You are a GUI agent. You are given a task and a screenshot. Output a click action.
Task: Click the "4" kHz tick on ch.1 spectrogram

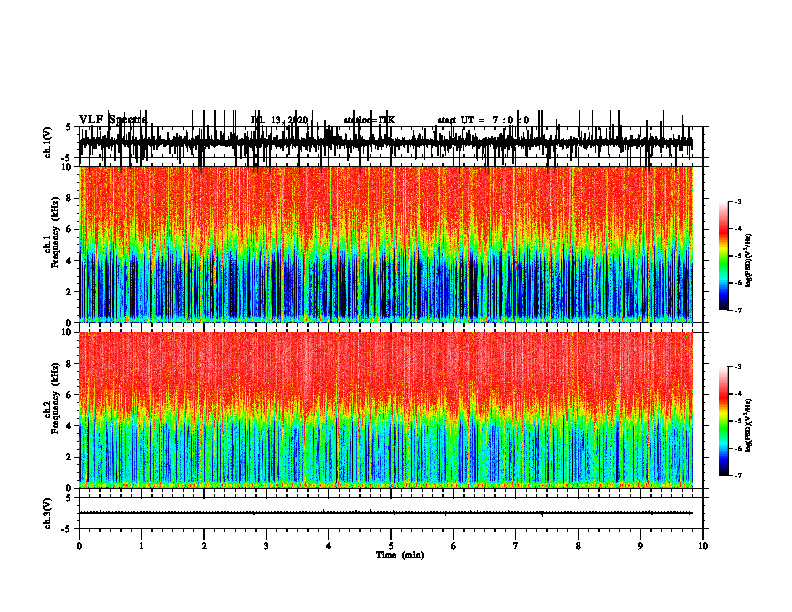[x=69, y=261]
